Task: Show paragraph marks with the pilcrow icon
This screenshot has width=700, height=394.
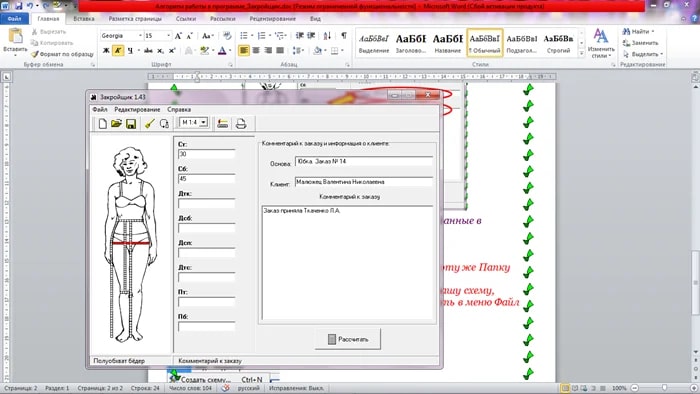Action: 344,36
